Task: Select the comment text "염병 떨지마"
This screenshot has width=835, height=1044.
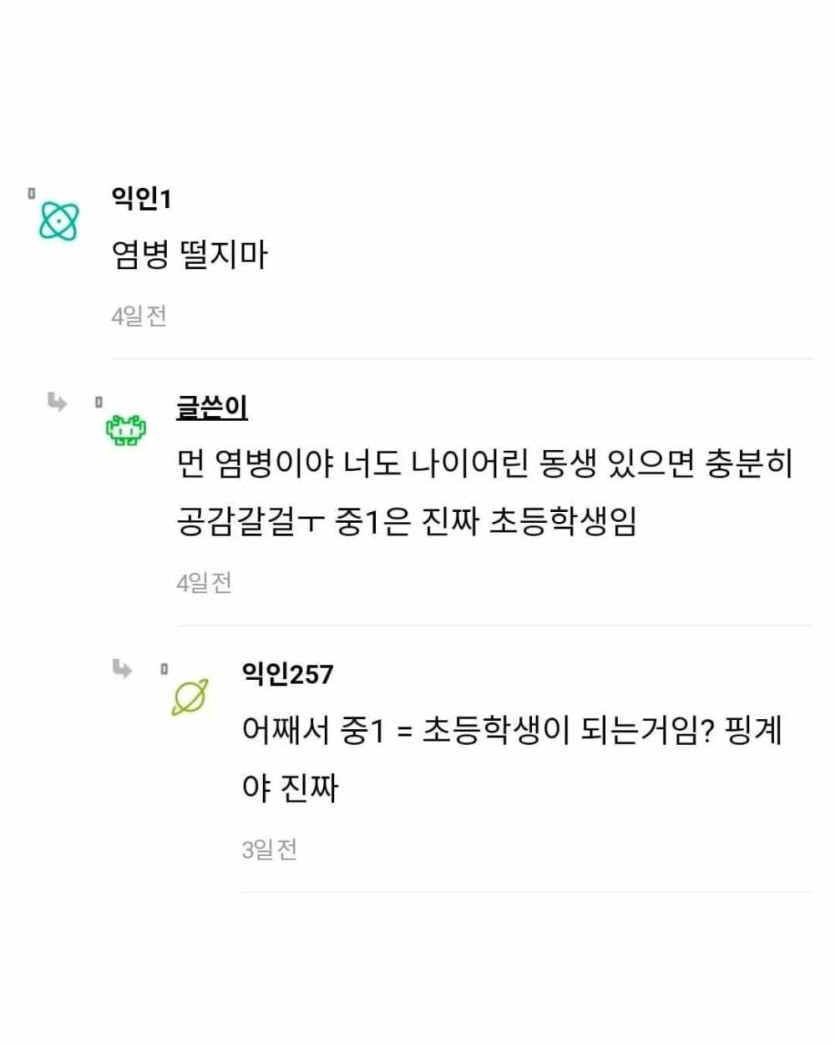Action: point(189,256)
